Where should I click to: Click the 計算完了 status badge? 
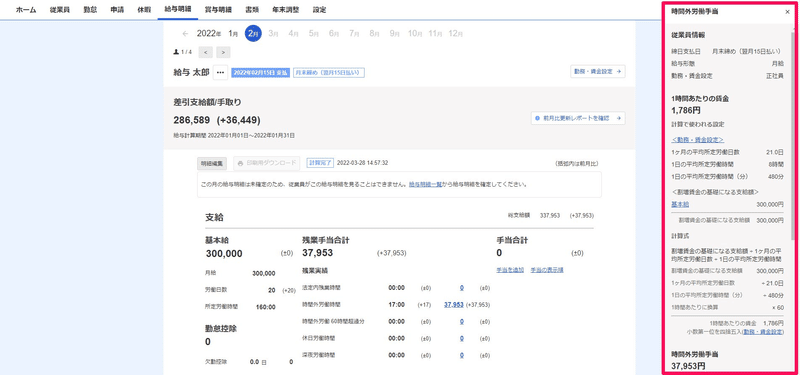click(320, 163)
